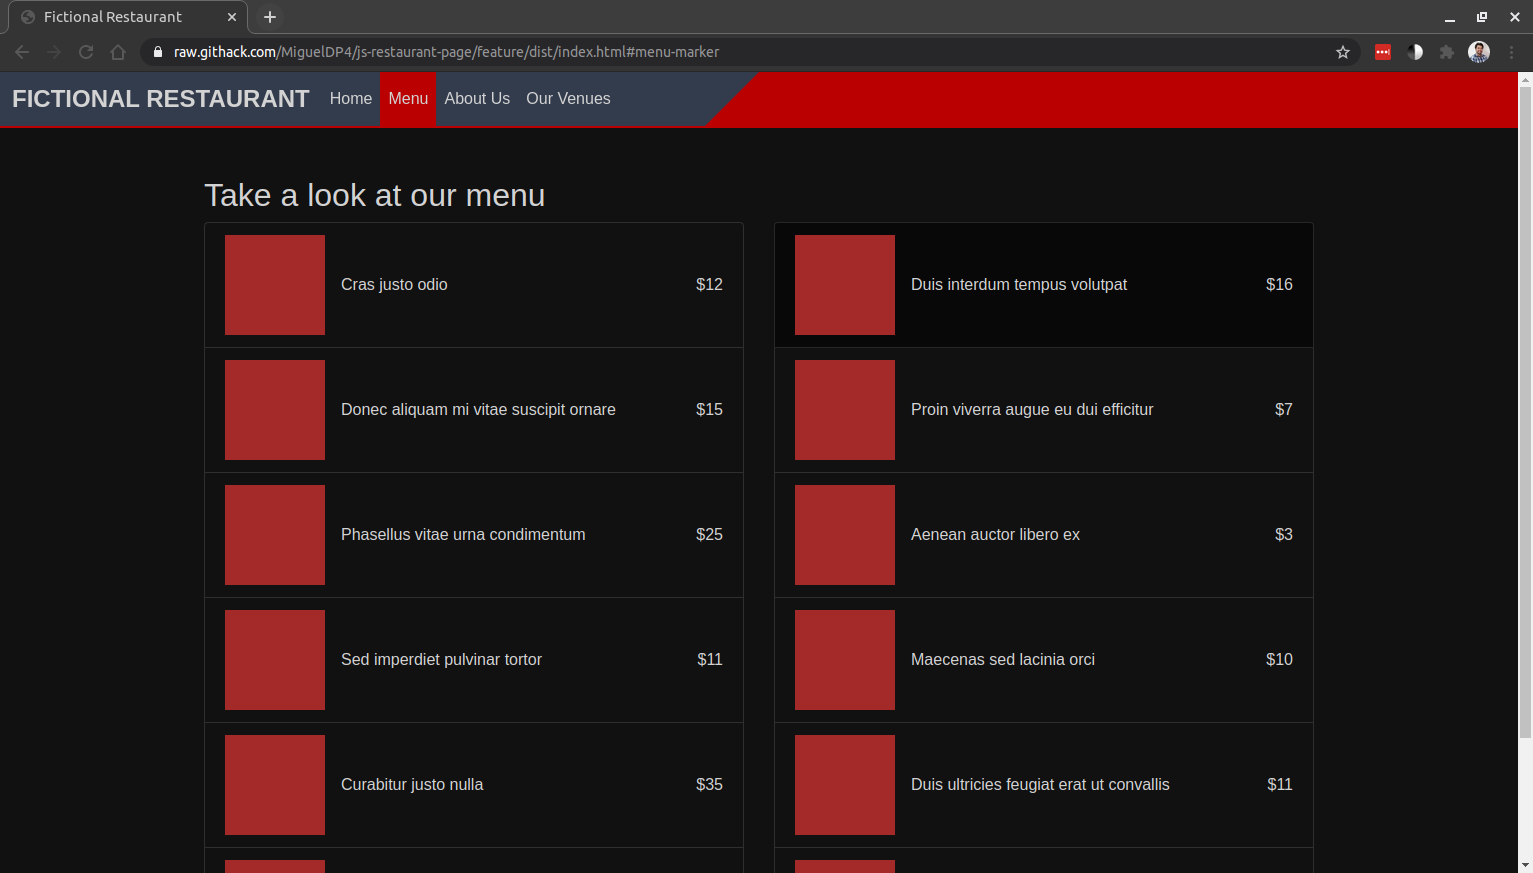Viewport: 1533px width, 873px height.
Task: Click the dark mode extension icon
Action: pyautogui.click(x=1415, y=52)
